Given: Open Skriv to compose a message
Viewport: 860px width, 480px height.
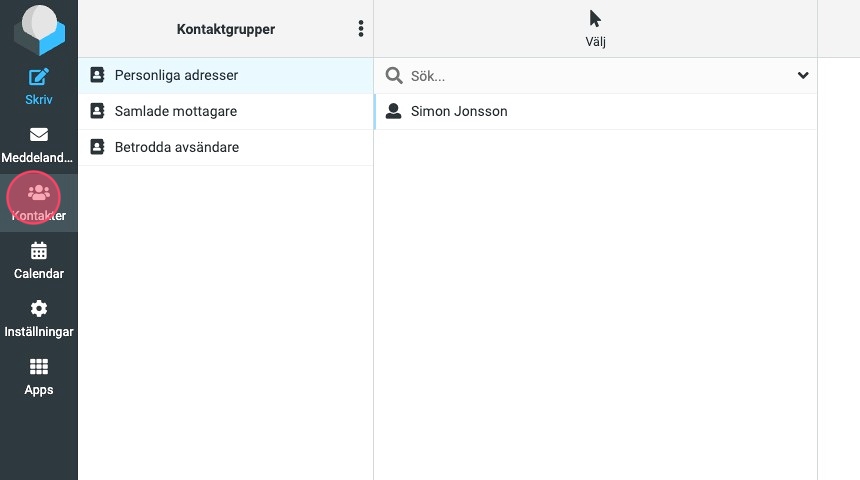Looking at the screenshot, I should pos(38,86).
